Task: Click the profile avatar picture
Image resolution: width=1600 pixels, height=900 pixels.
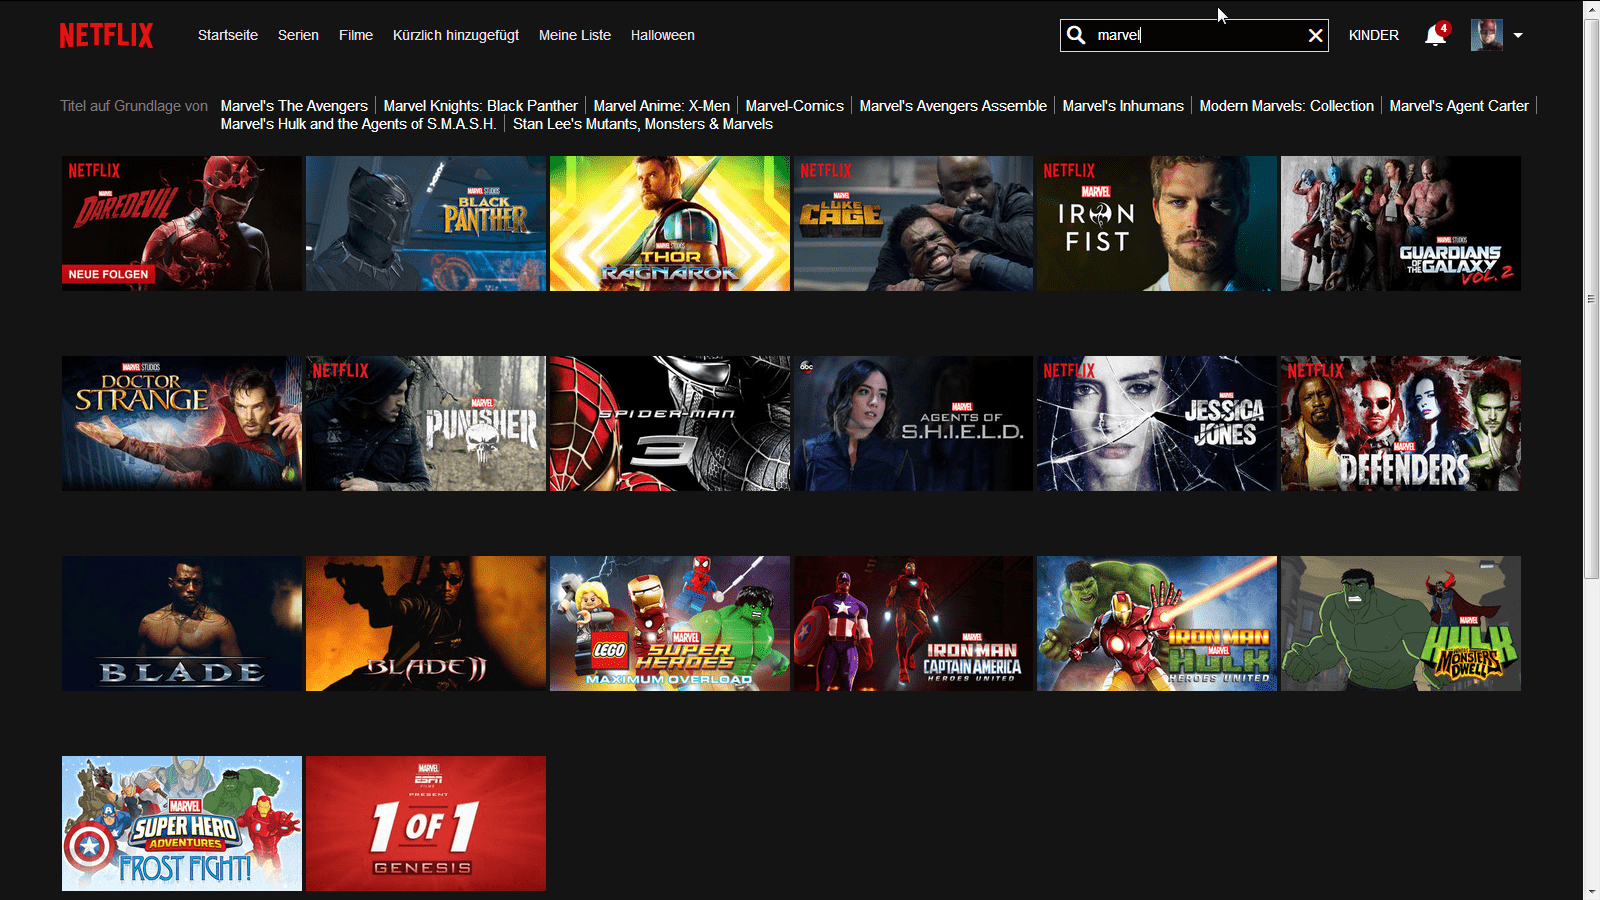Action: coord(1487,35)
